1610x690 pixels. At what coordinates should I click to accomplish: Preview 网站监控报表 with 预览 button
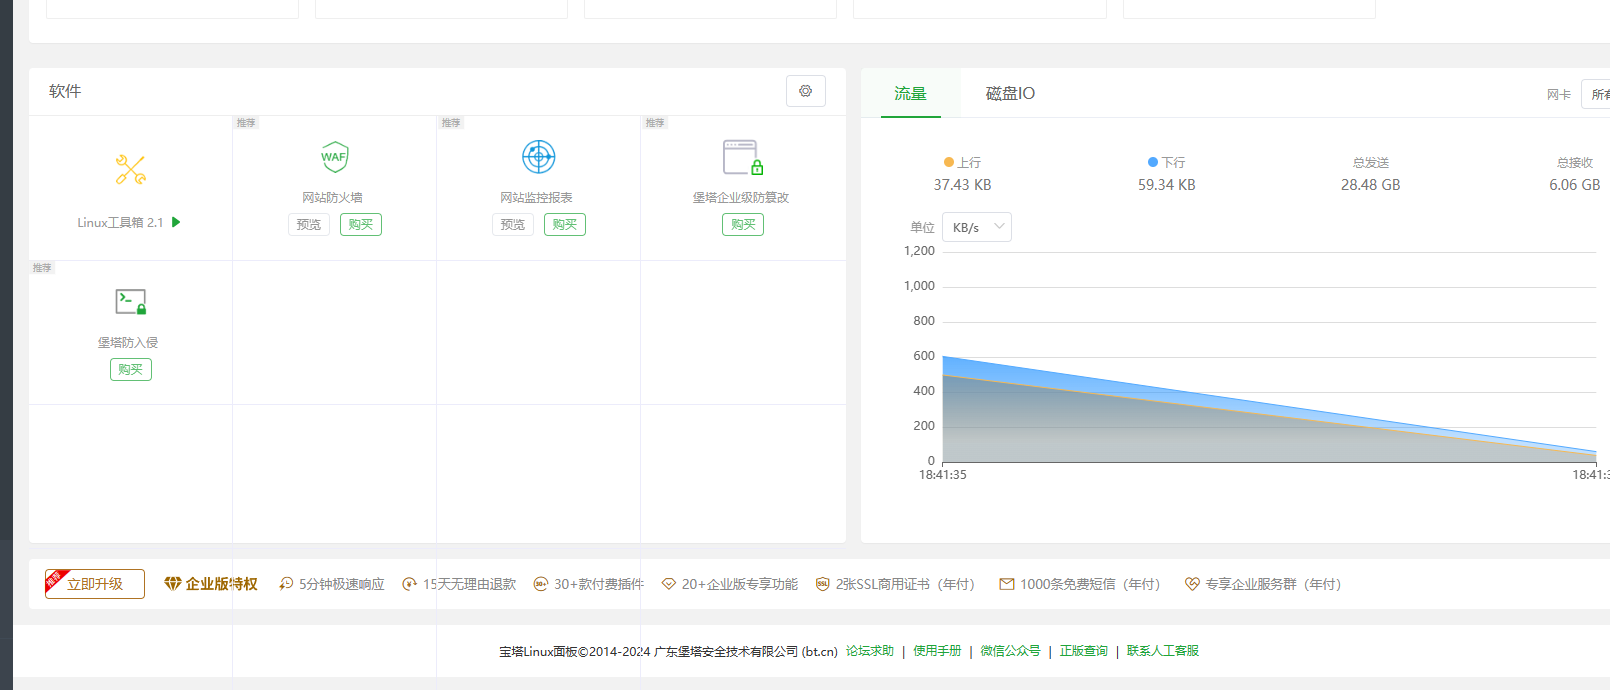[513, 225]
